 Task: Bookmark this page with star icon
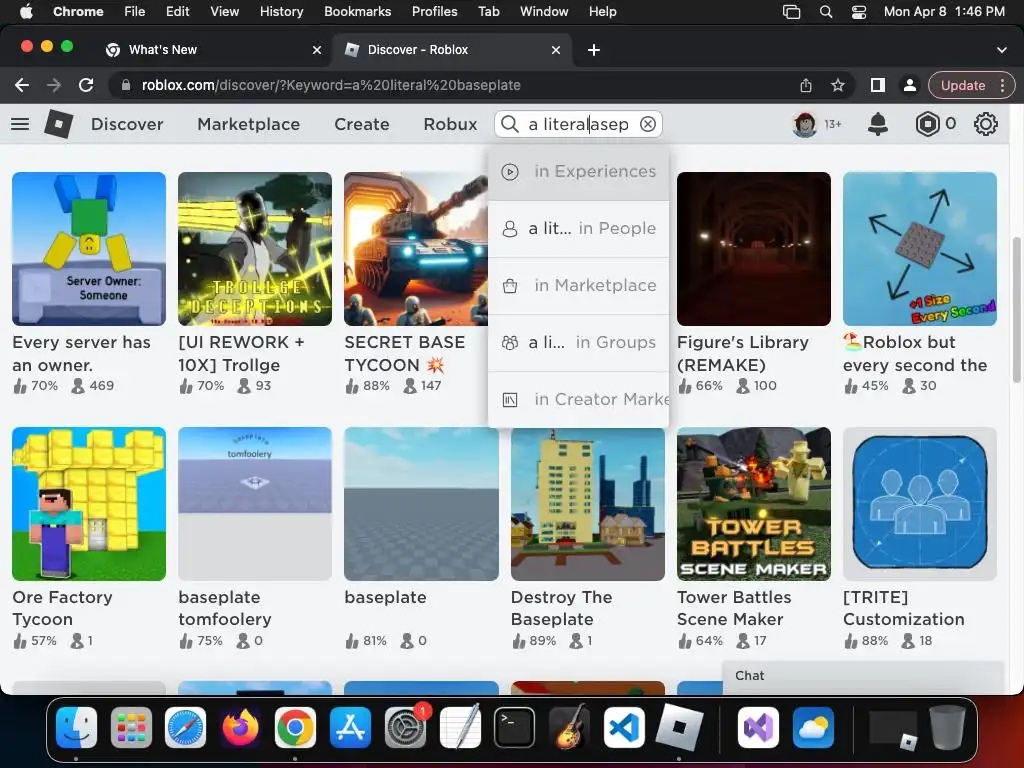pos(838,85)
